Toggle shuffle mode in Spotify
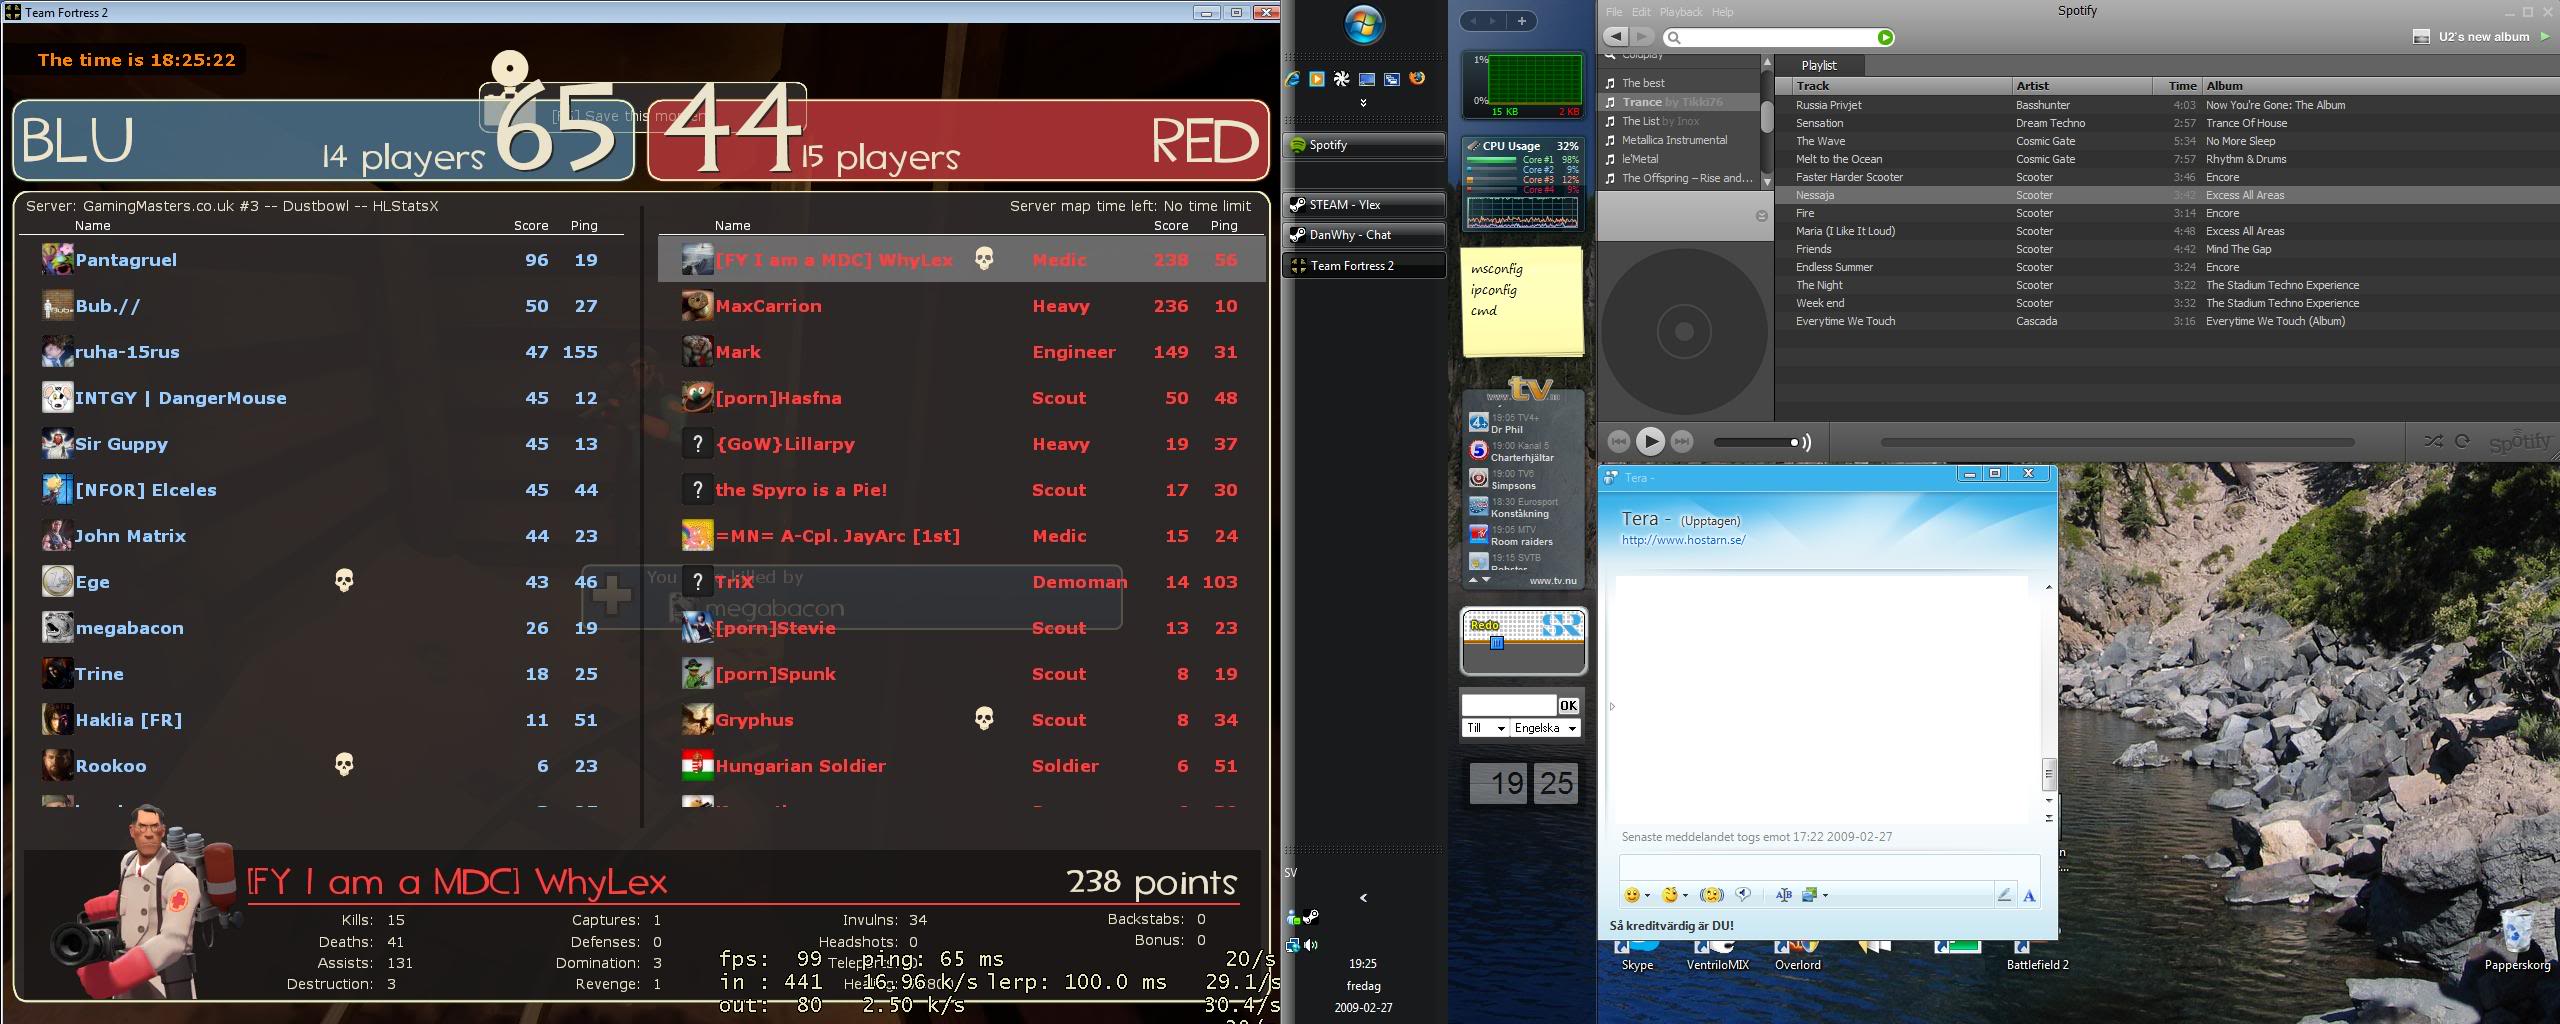 [2433, 441]
